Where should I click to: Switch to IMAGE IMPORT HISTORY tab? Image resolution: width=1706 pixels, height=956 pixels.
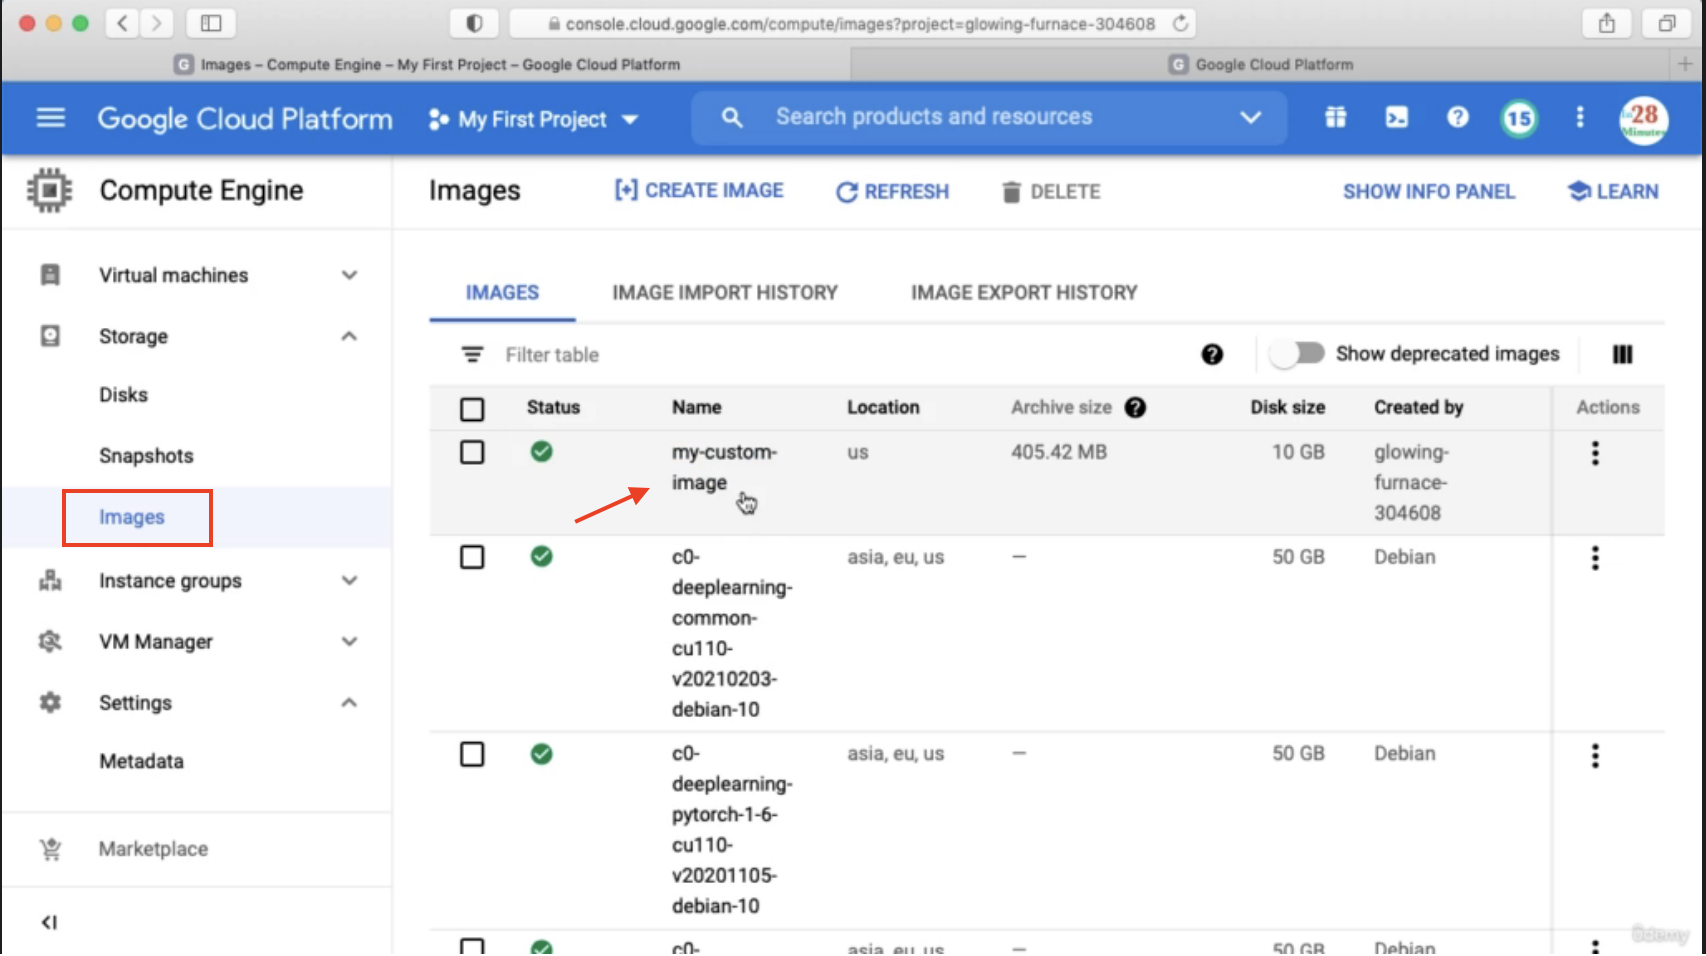pos(725,293)
